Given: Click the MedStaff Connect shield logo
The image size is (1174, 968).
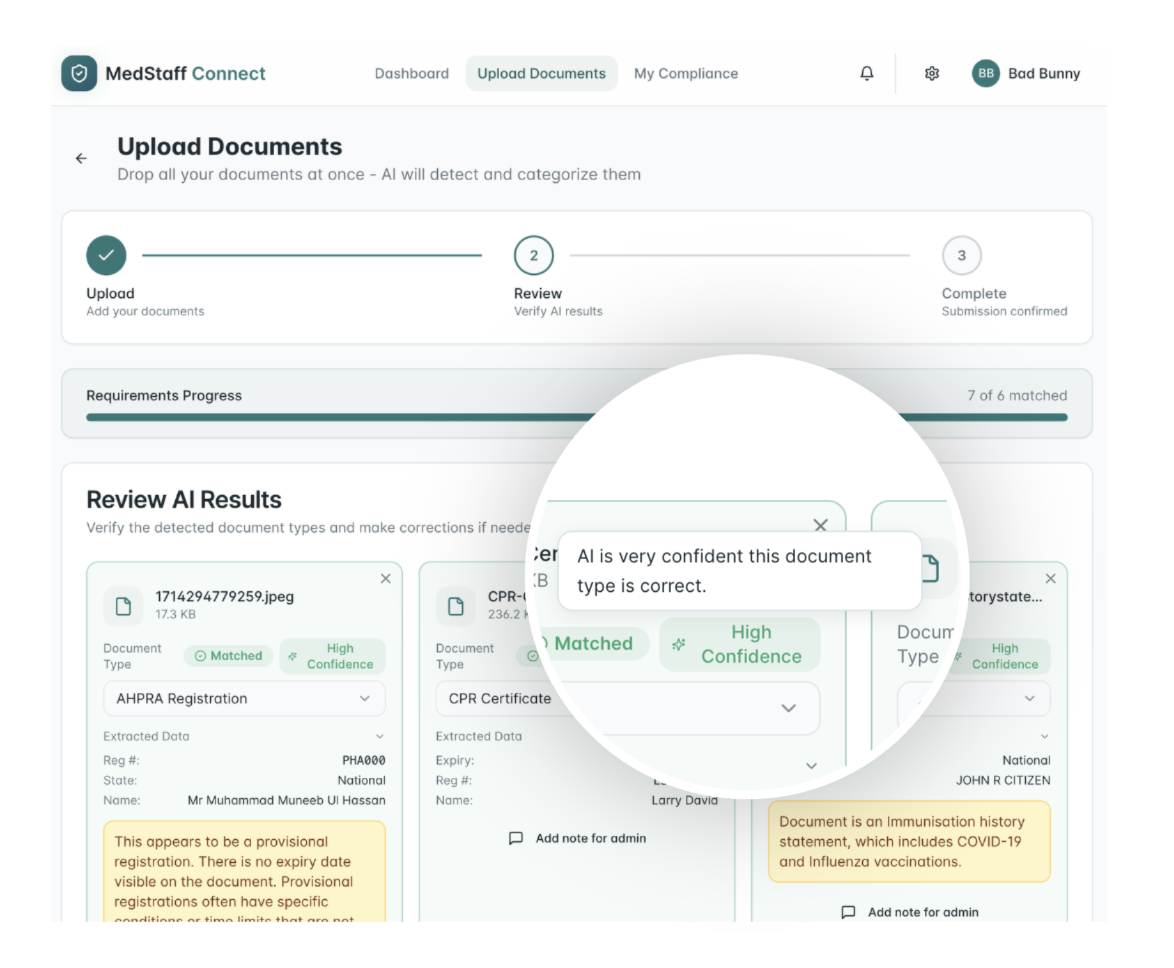Looking at the screenshot, I should point(79,73).
